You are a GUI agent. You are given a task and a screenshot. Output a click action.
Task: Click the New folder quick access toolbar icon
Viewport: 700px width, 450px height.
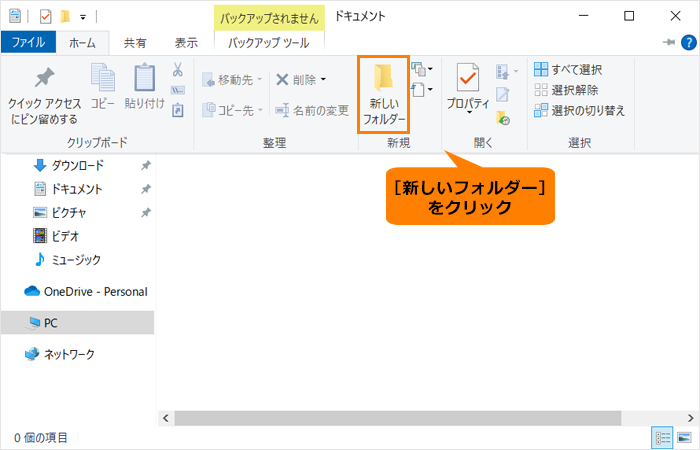click(66, 17)
